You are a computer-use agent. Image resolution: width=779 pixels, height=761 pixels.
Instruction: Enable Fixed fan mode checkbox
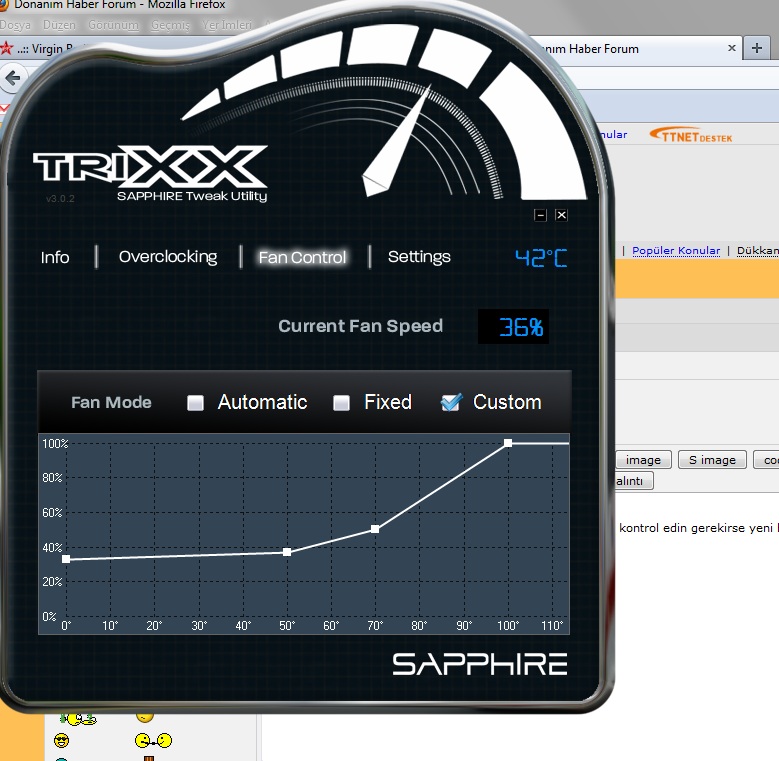coord(341,402)
